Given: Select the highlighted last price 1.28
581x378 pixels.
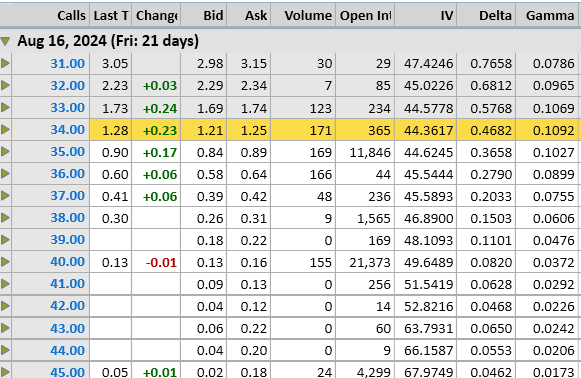Looking at the screenshot, I should click(x=111, y=130).
